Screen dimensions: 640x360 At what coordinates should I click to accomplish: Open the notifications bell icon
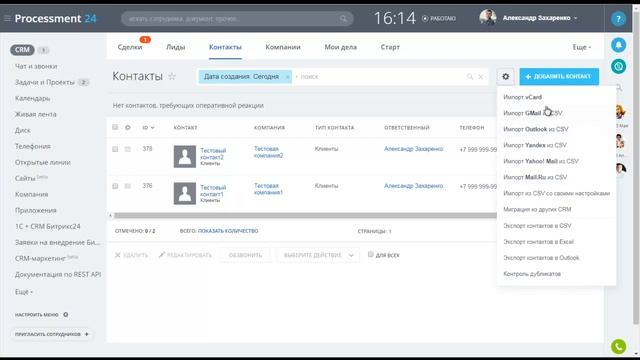point(618,45)
